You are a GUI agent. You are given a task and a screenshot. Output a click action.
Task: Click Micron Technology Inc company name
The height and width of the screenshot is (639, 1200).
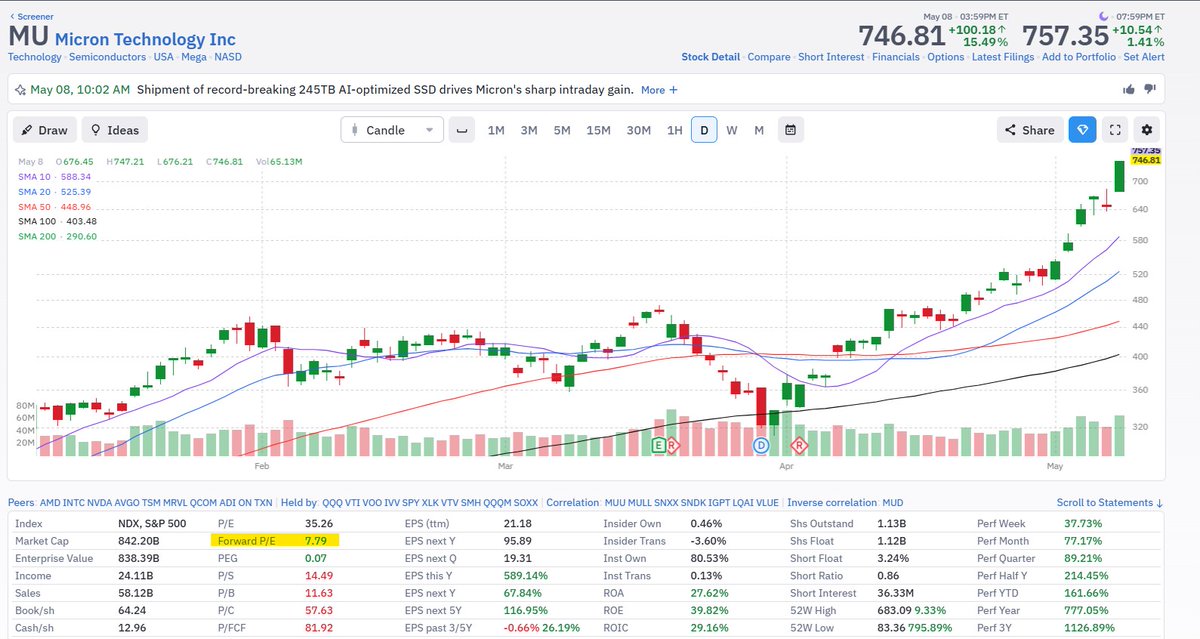click(145, 40)
